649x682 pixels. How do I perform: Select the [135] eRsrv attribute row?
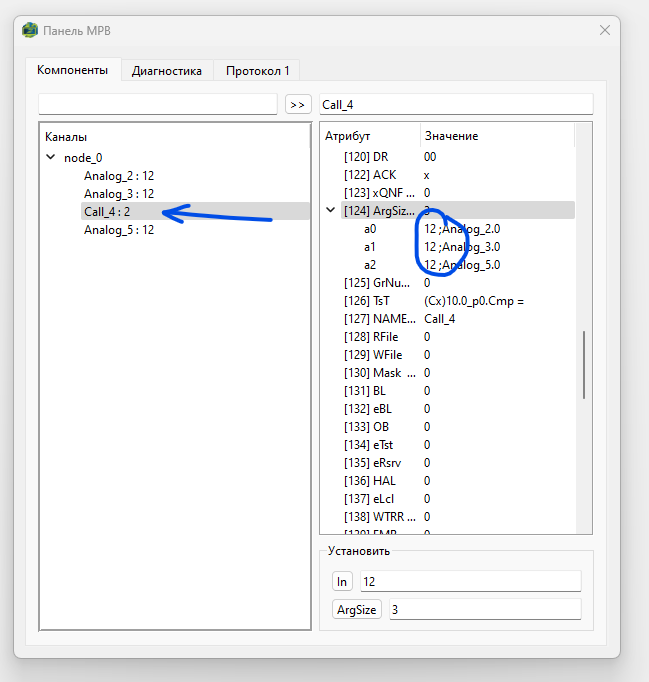[458, 463]
